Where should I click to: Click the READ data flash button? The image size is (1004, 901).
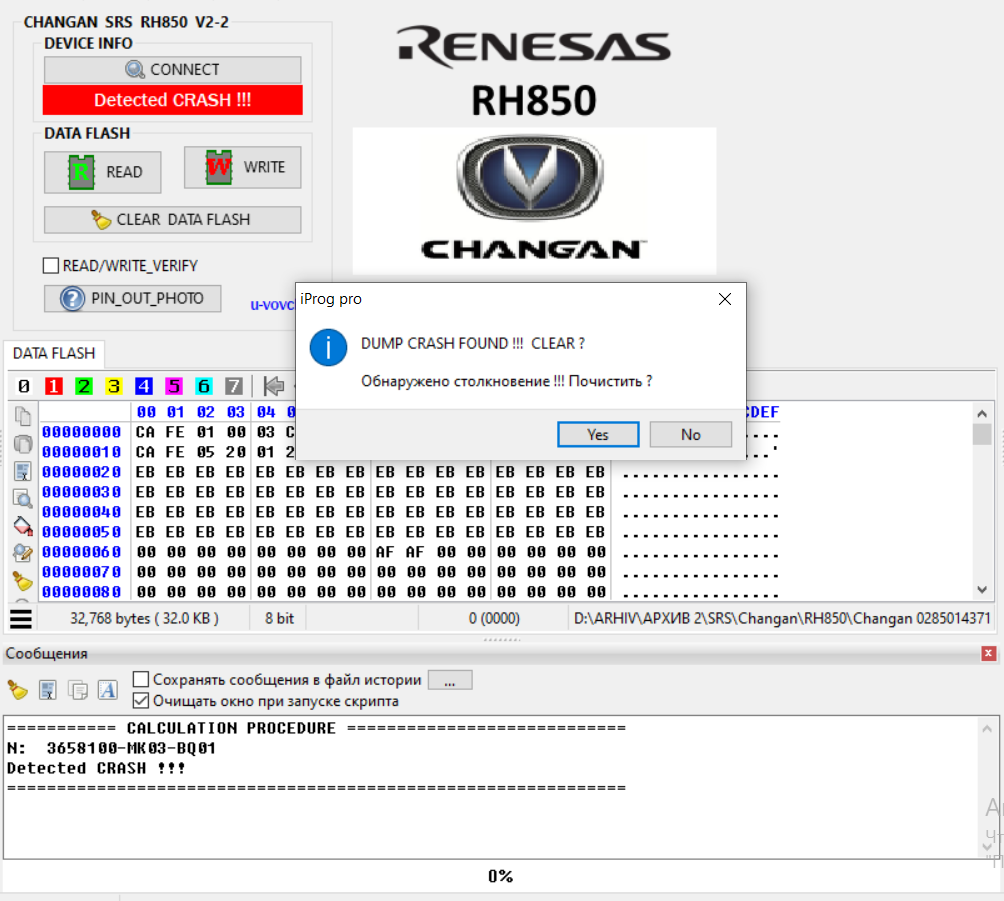(x=102, y=172)
